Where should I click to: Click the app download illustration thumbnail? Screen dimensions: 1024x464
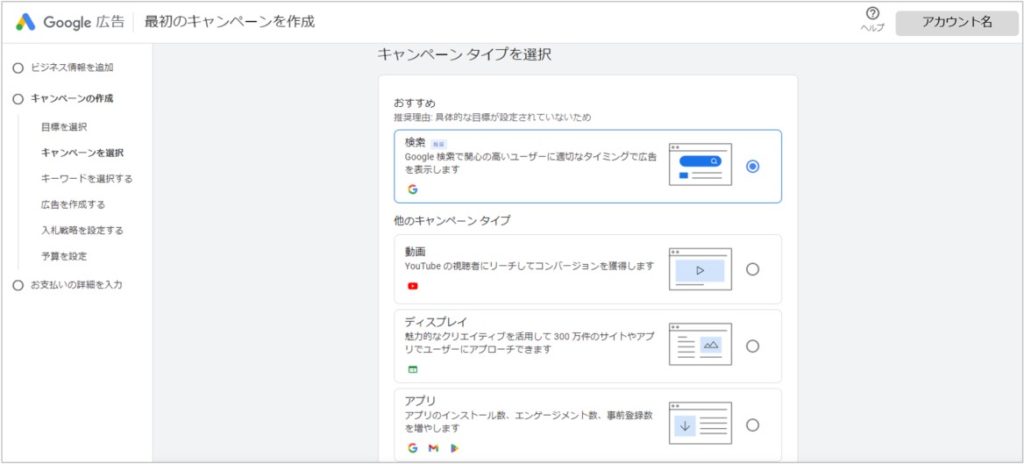(x=700, y=423)
